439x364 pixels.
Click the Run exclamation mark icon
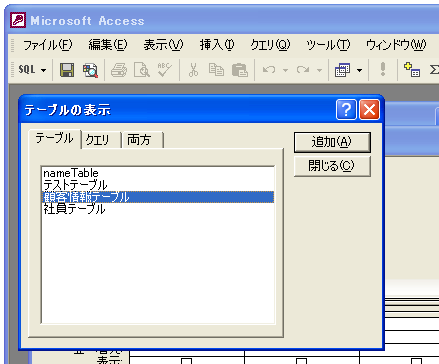383,69
